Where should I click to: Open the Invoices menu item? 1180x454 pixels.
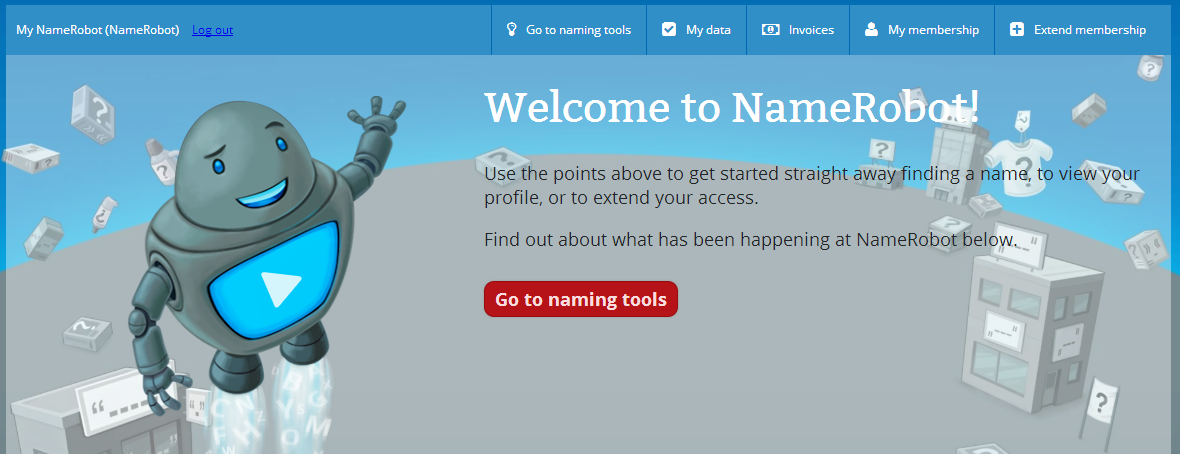[798, 30]
